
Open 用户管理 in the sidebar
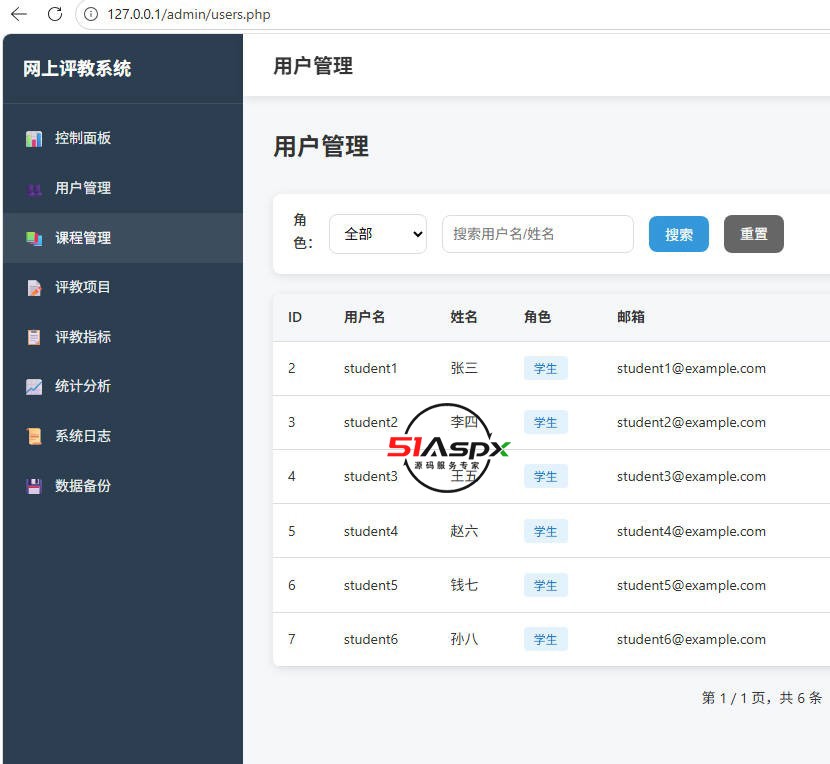(123, 188)
